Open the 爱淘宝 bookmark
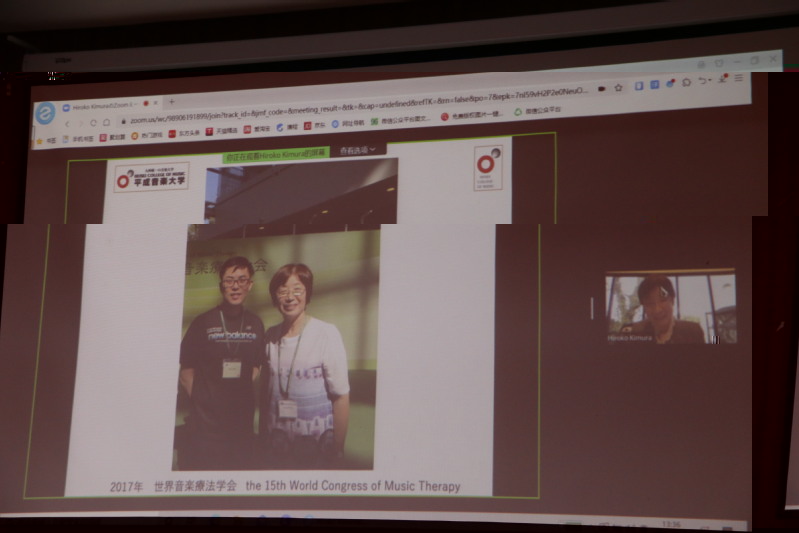 (x=257, y=129)
